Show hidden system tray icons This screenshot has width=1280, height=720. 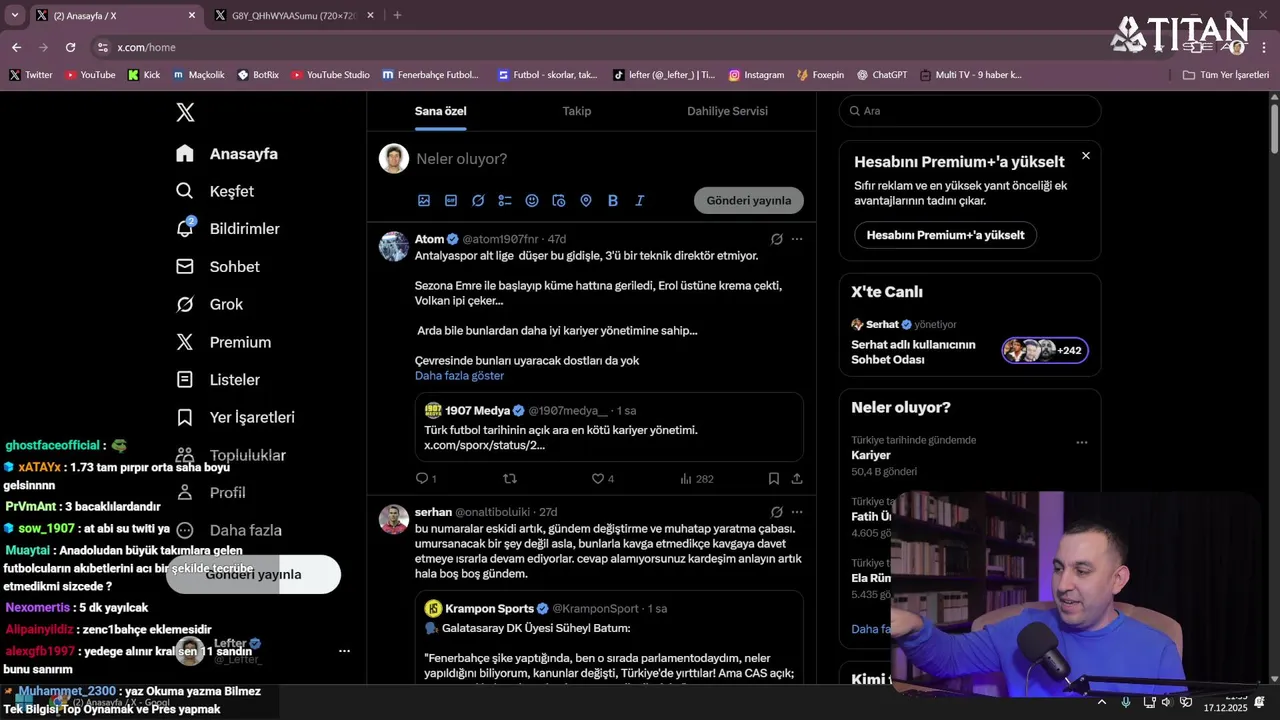(1103, 702)
